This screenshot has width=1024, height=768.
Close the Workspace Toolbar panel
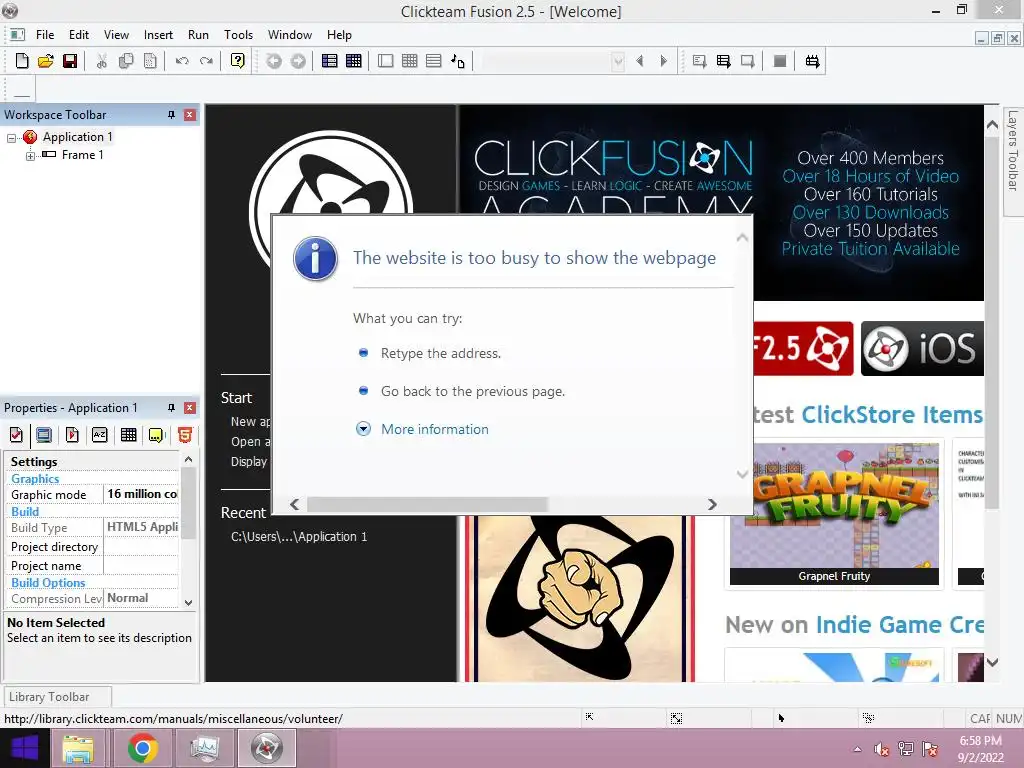pyautogui.click(x=190, y=115)
